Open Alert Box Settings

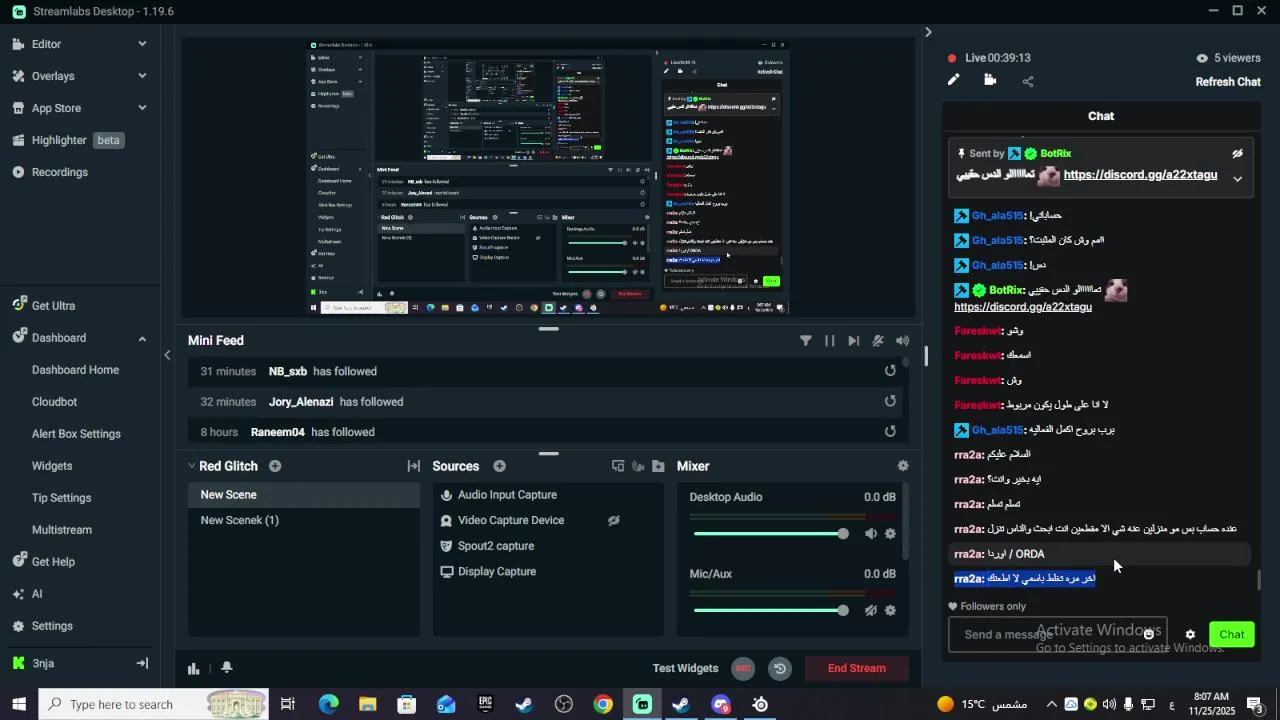[x=76, y=434]
